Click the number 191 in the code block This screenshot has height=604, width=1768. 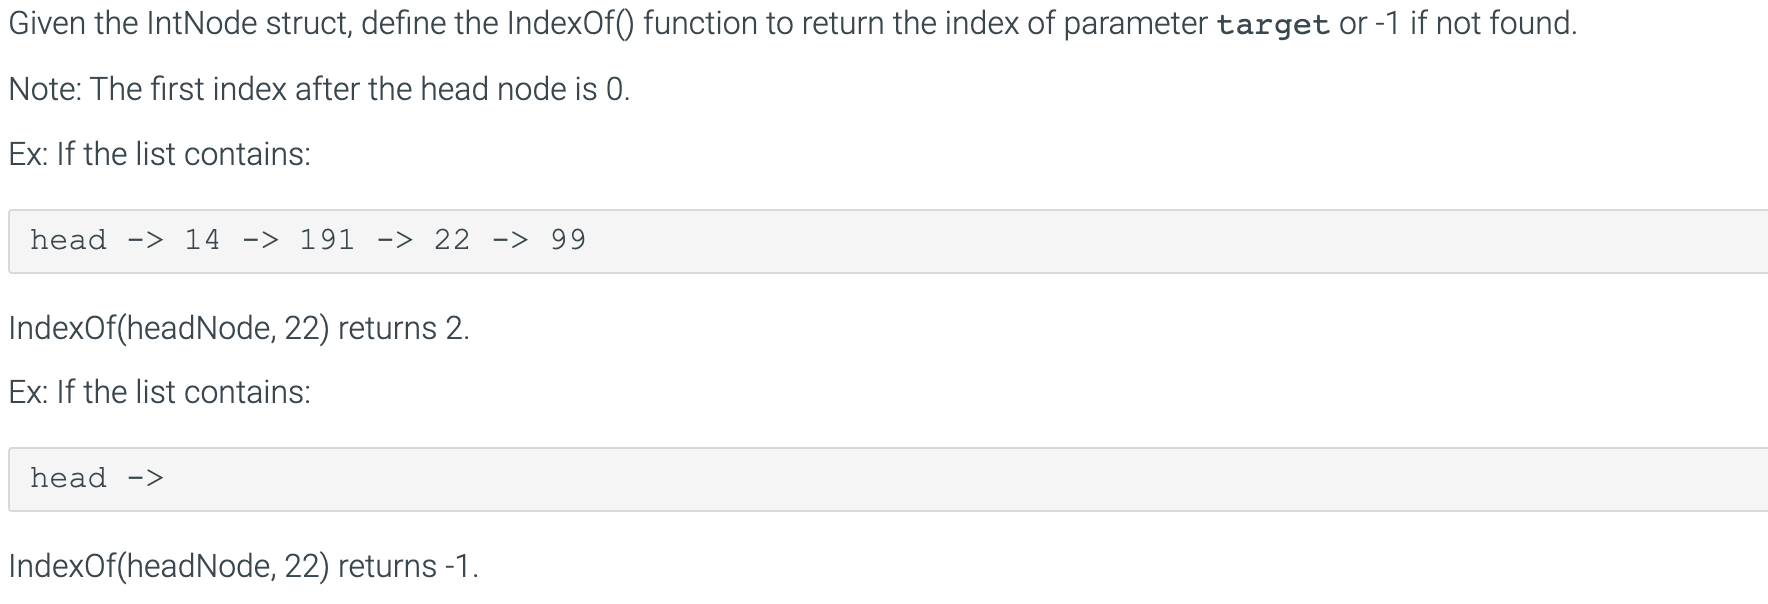click(x=327, y=240)
